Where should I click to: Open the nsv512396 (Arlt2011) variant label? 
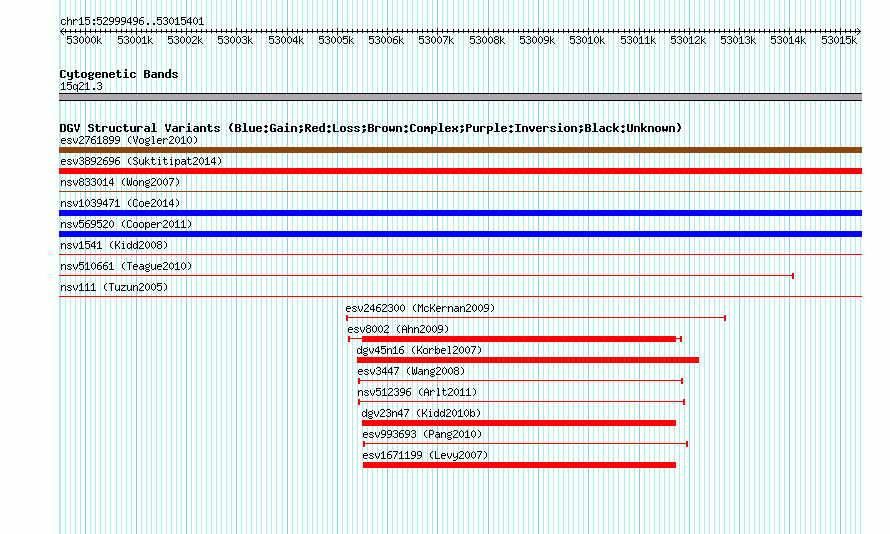(417, 392)
